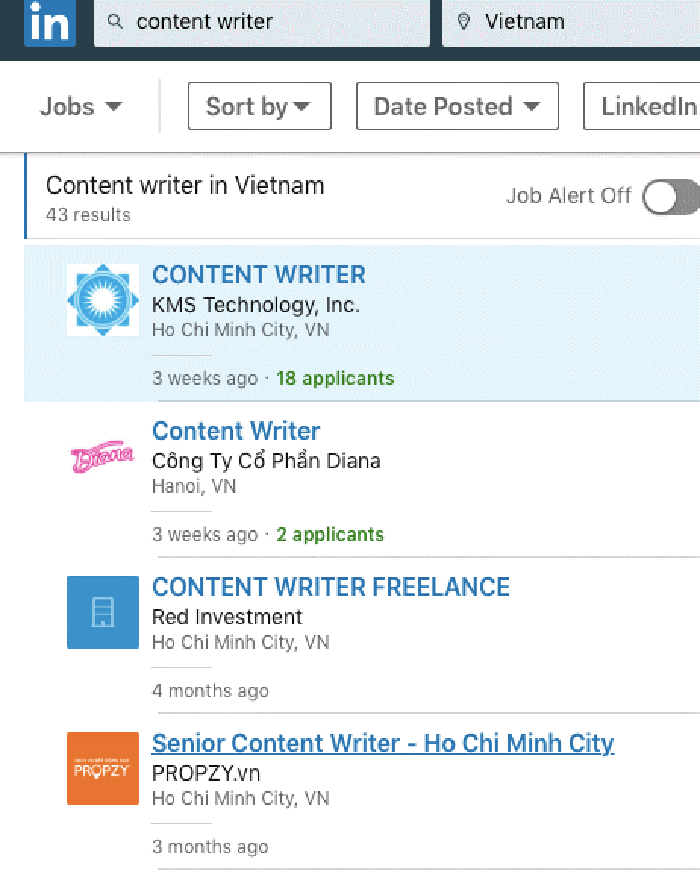Viewport: 700px width, 870px height.
Task: Open the PROPZY company logo
Action: point(103,768)
